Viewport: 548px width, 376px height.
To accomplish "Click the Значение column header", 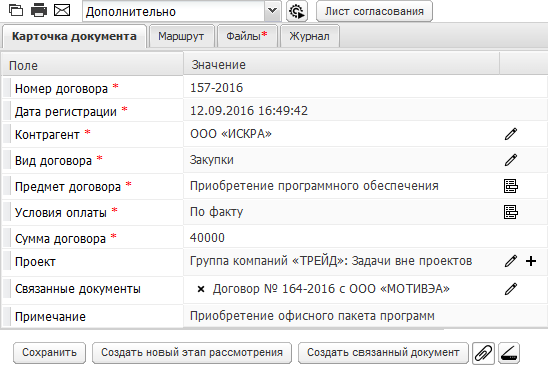I will pyautogui.click(x=341, y=65).
